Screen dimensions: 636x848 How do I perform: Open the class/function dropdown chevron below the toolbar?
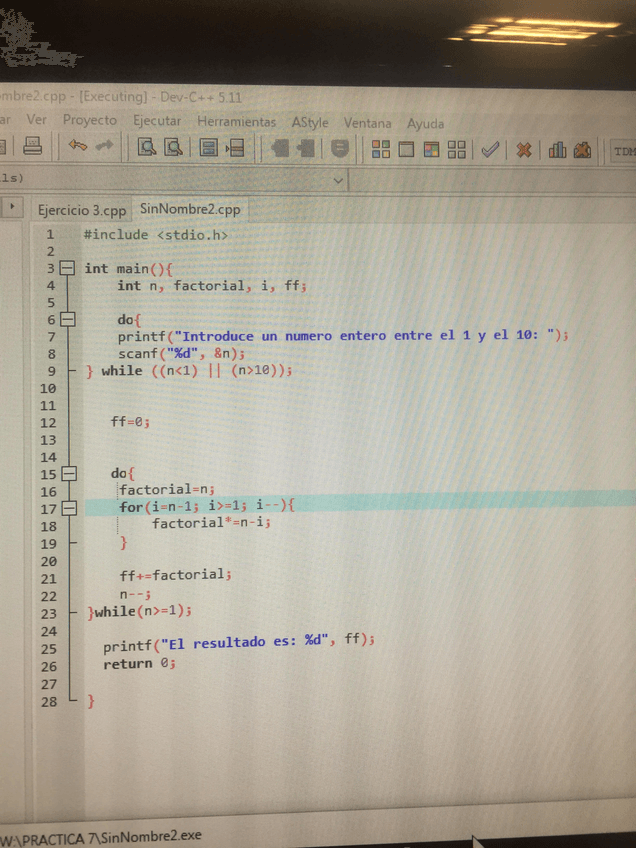[x=337, y=181]
